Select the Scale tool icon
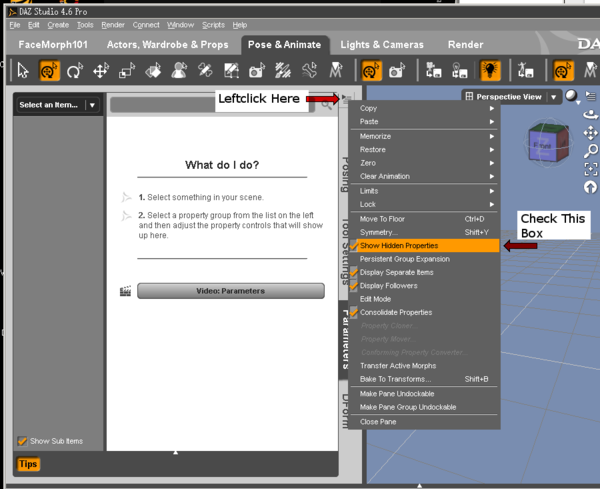 [x=127, y=71]
